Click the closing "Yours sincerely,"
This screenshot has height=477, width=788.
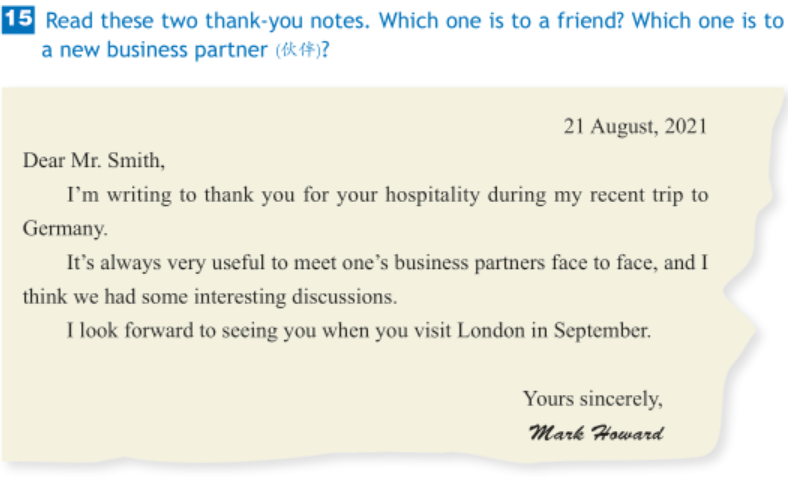pos(592,398)
